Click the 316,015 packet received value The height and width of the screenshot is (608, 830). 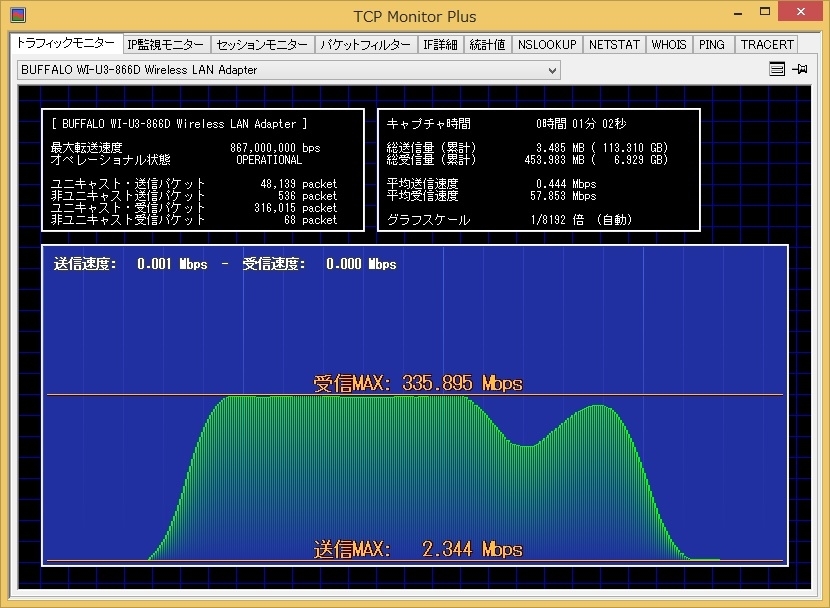[295, 207]
